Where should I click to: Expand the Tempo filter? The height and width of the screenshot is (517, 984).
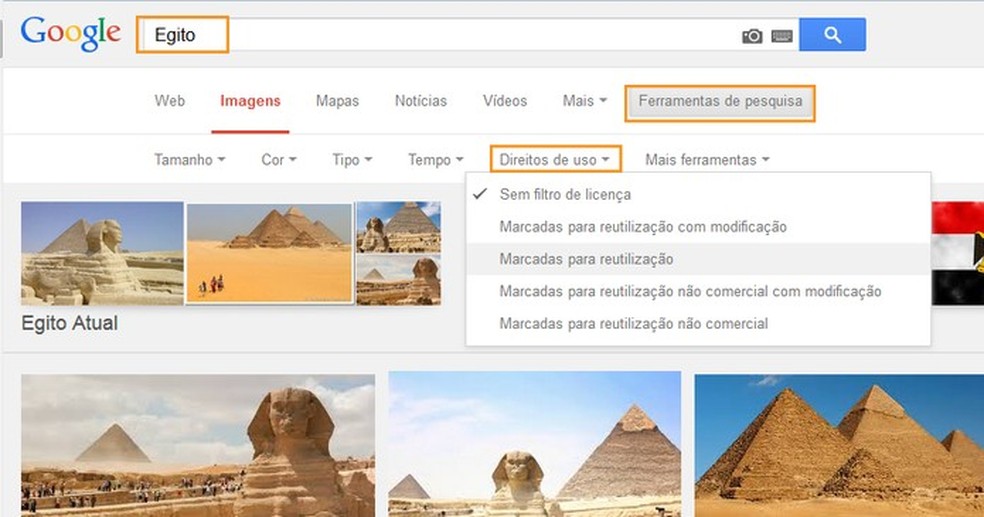[x=436, y=160]
